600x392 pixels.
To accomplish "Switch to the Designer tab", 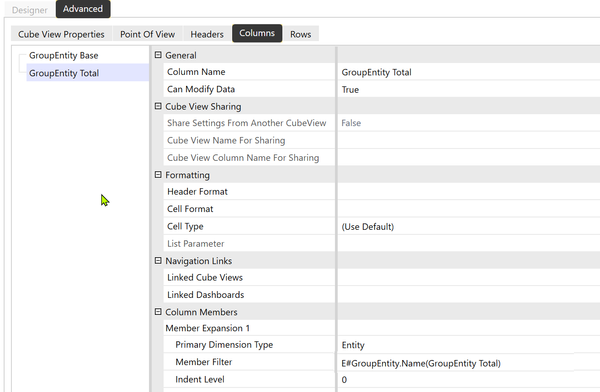I will [x=29, y=10].
